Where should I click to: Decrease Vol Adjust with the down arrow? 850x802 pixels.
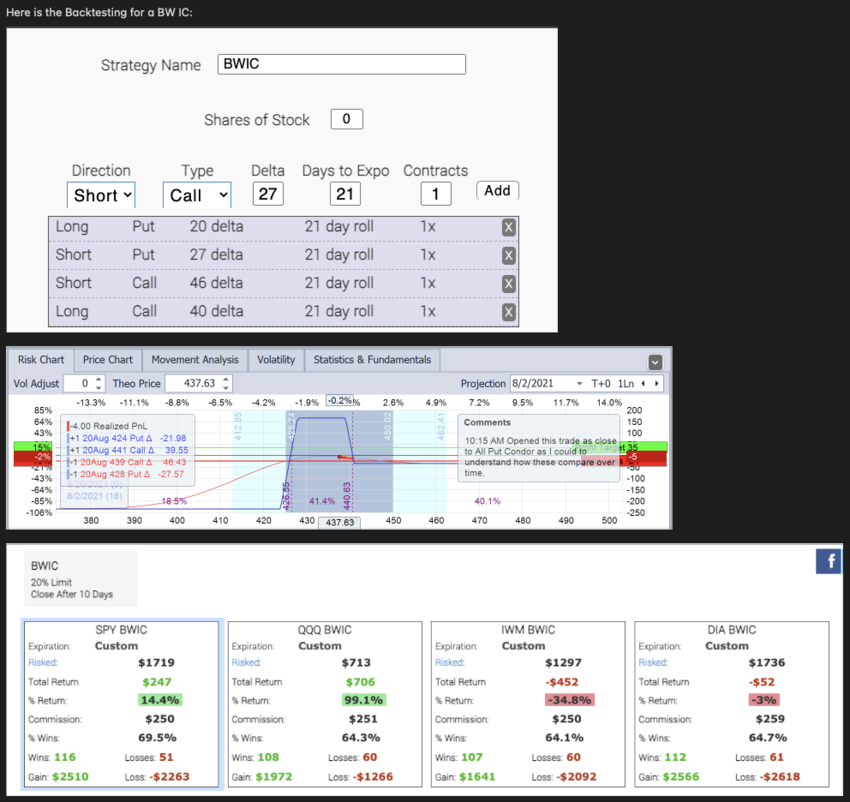point(98,387)
